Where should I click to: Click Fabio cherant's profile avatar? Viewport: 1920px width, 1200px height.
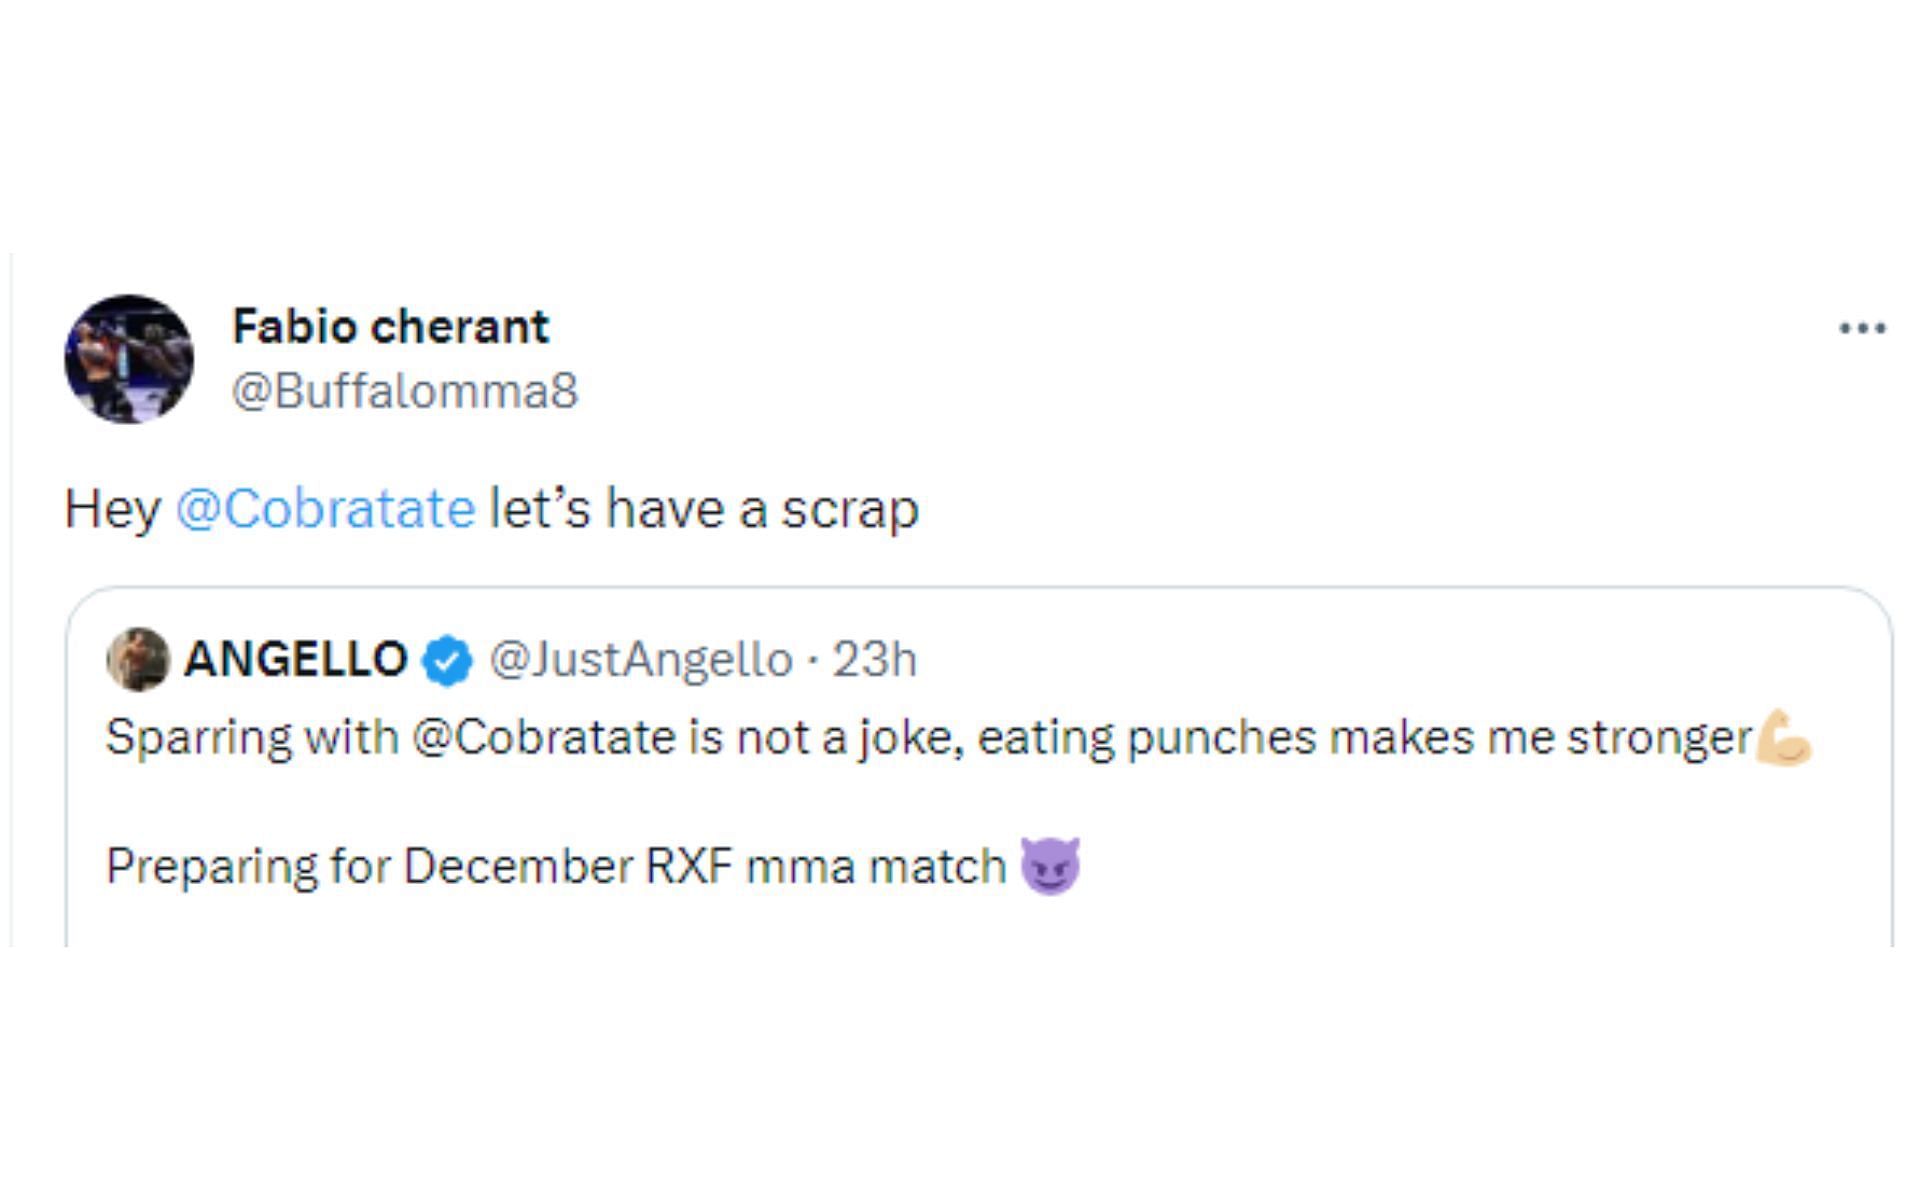pos(129,359)
